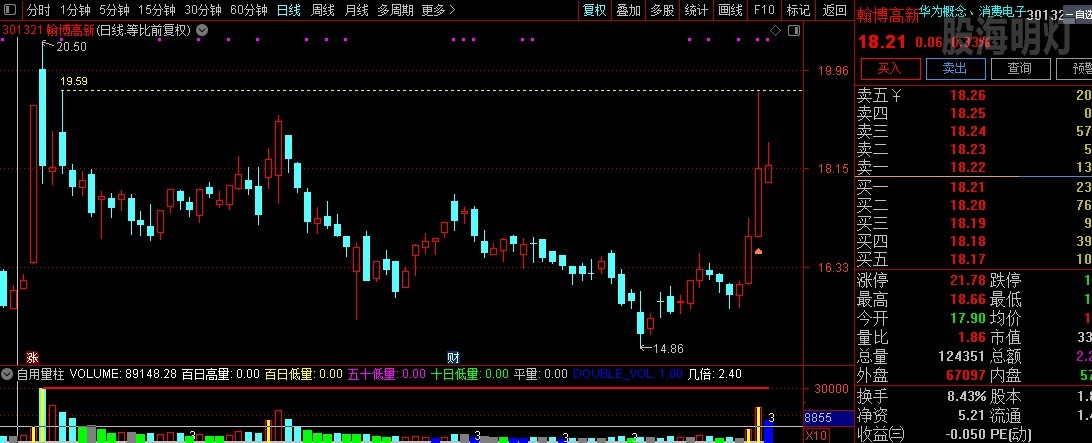
Task: Click the 卖出 sell button
Action: (x=955, y=69)
